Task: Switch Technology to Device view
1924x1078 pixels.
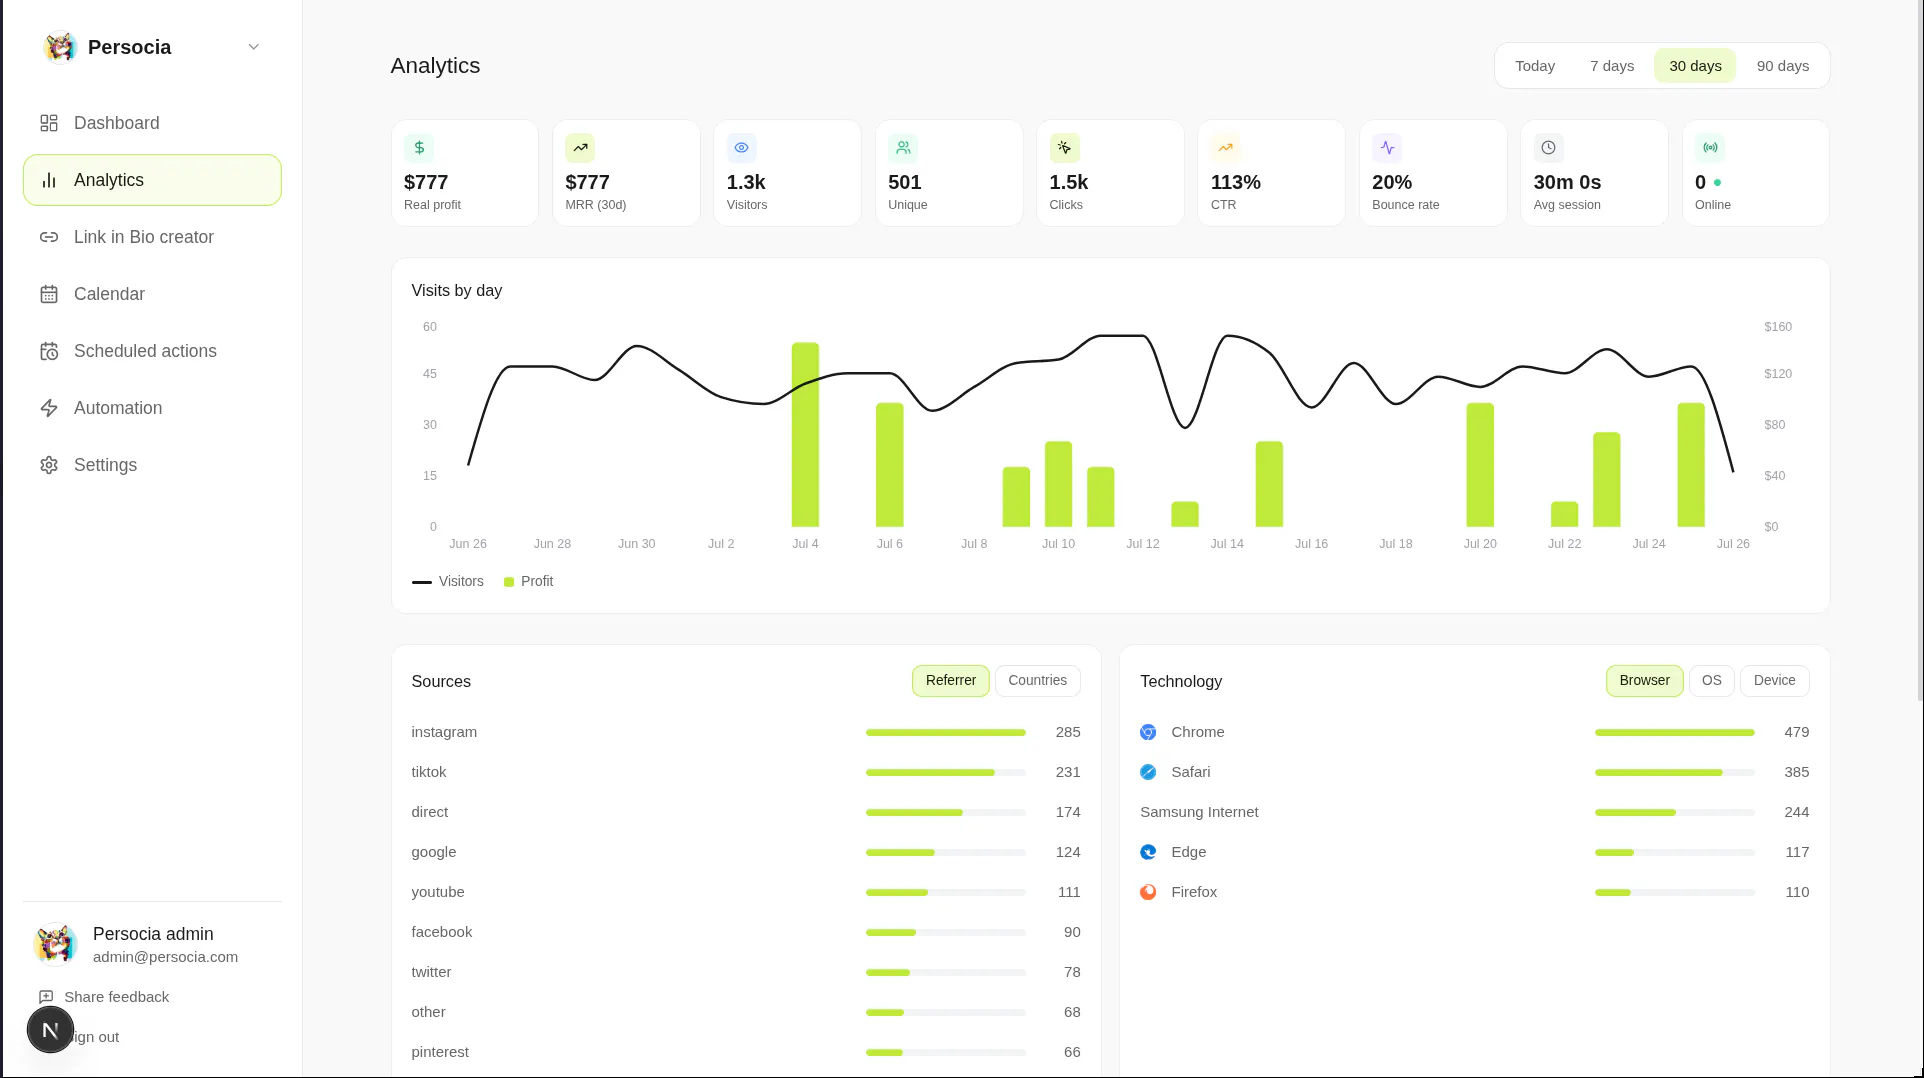Action: tap(1775, 681)
